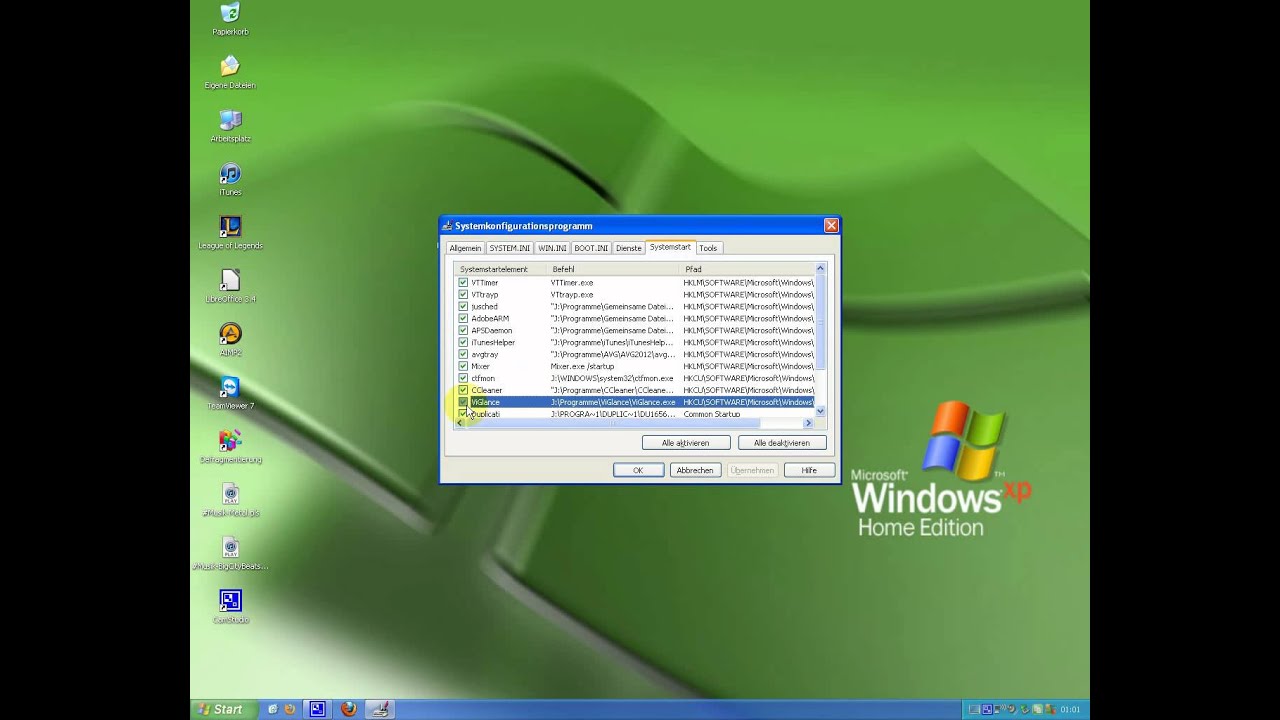Click the ViGlance.exe command path cell
Image resolution: width=1280 pixels, height=720 pixels.
pyautogui.click(x=613, y=402)
